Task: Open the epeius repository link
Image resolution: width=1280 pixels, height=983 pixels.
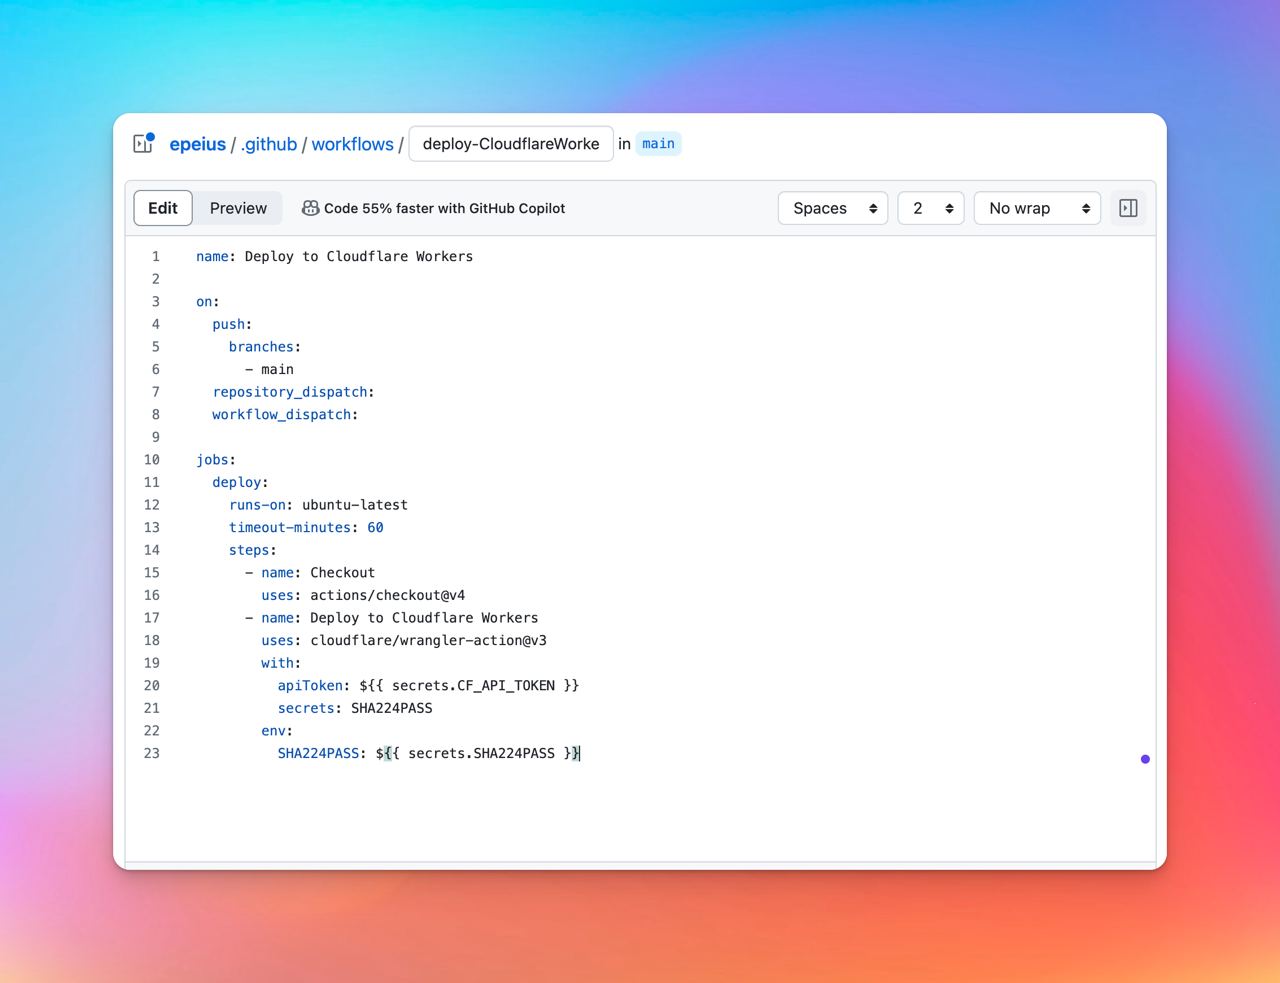Action: pyautogui.click(x=198, y=144)
